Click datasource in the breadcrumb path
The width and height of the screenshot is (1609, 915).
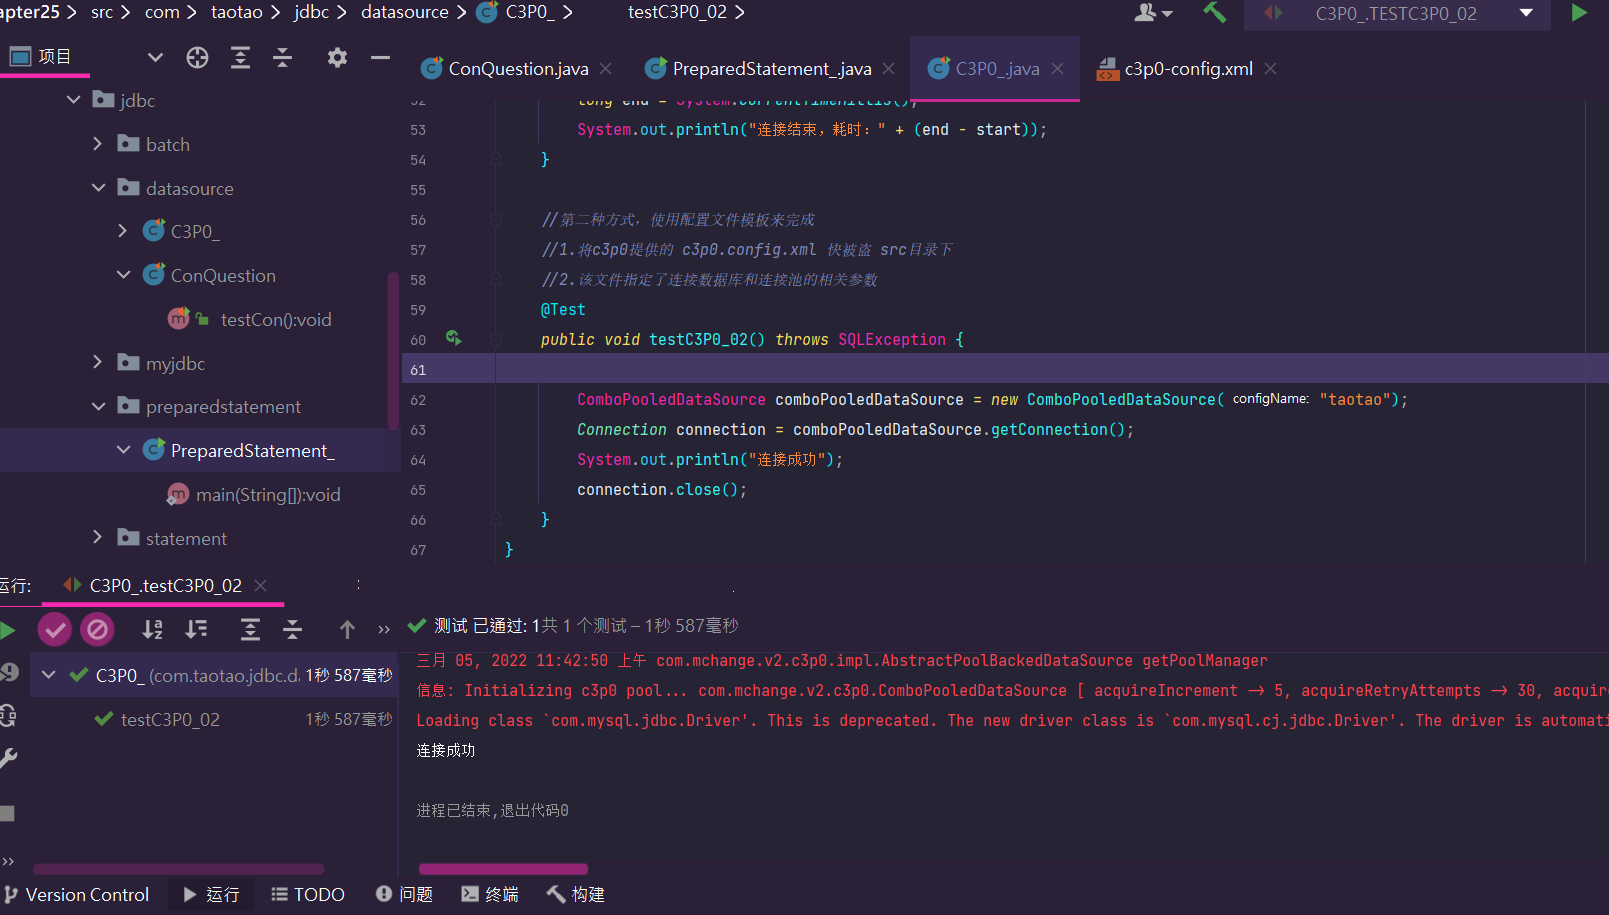[405, 12]
